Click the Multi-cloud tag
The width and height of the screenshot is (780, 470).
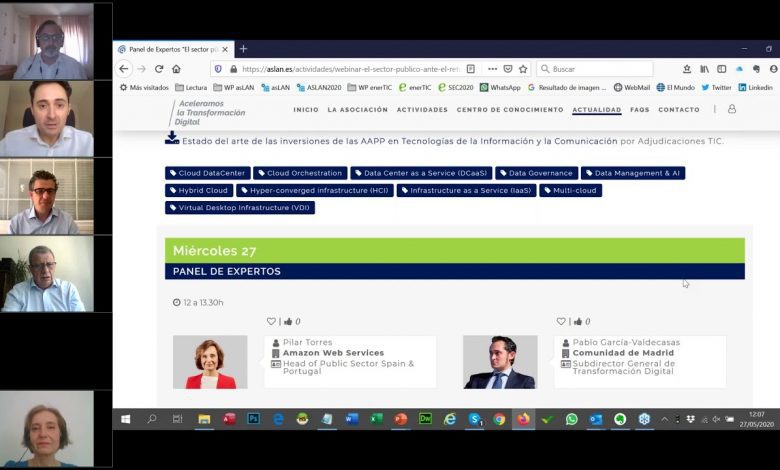571,190
